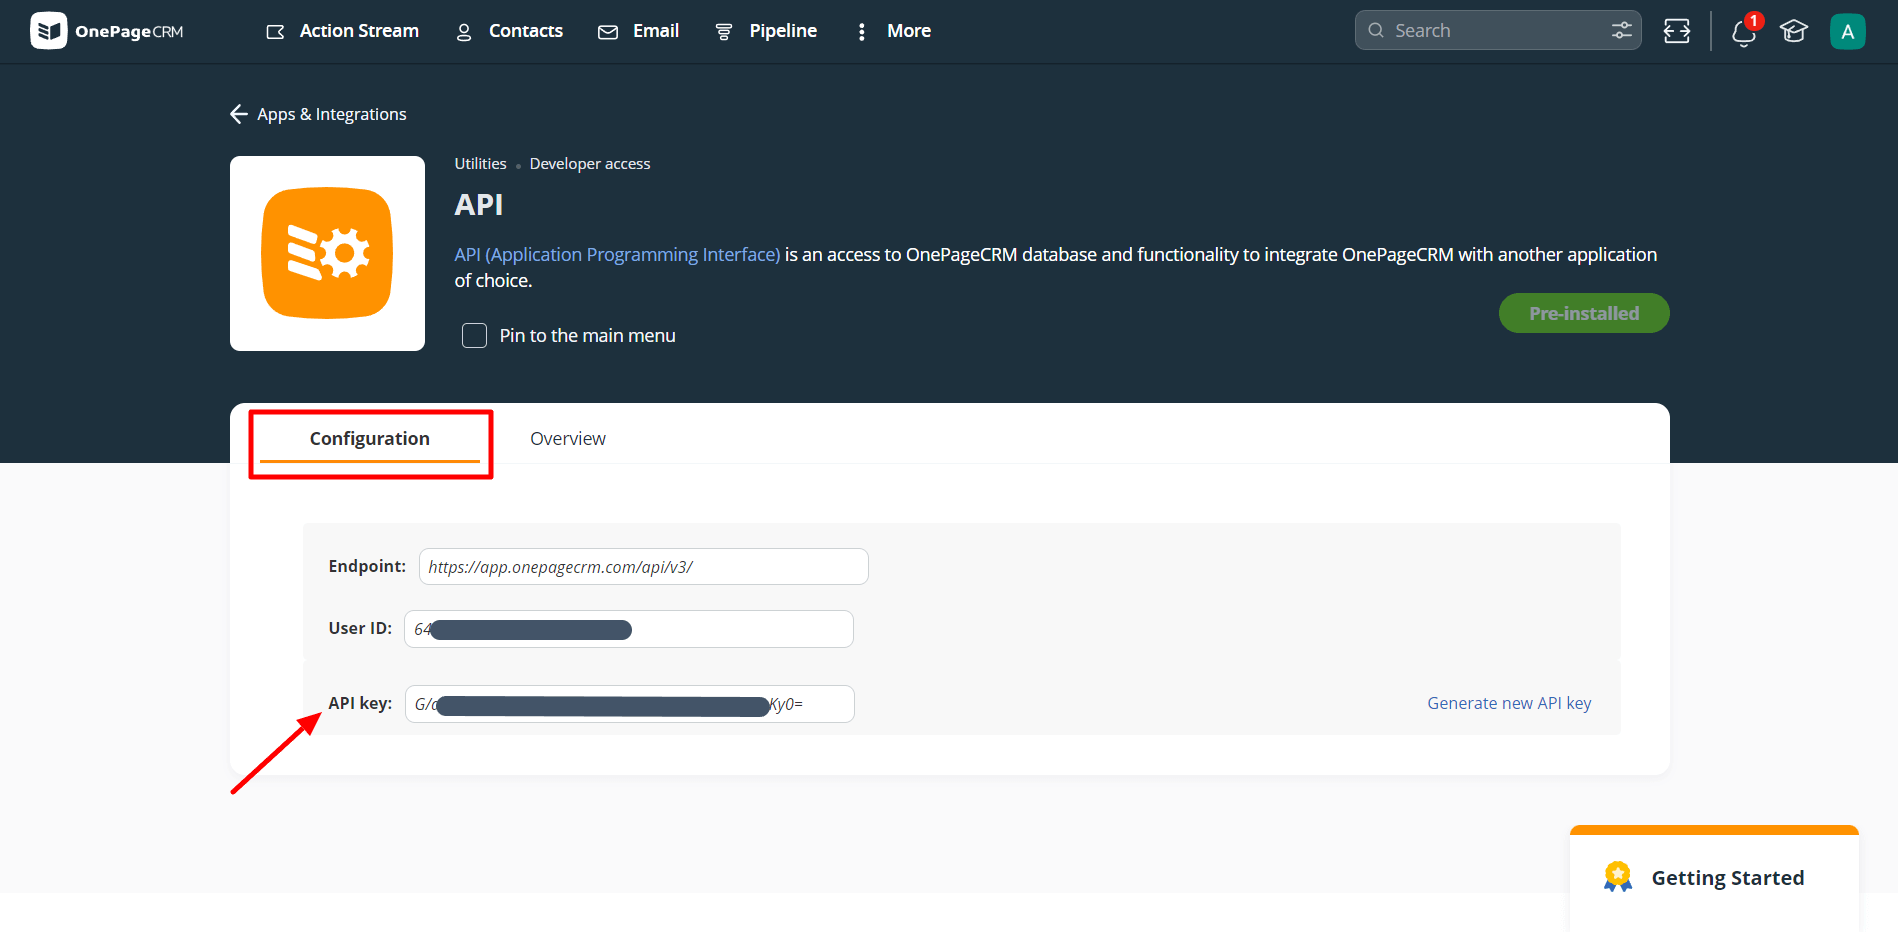Go to the Contacts page
Image resolution: width=1898 pixels, height=932 pixels.
pyautogui.click(x=509, y=31)
